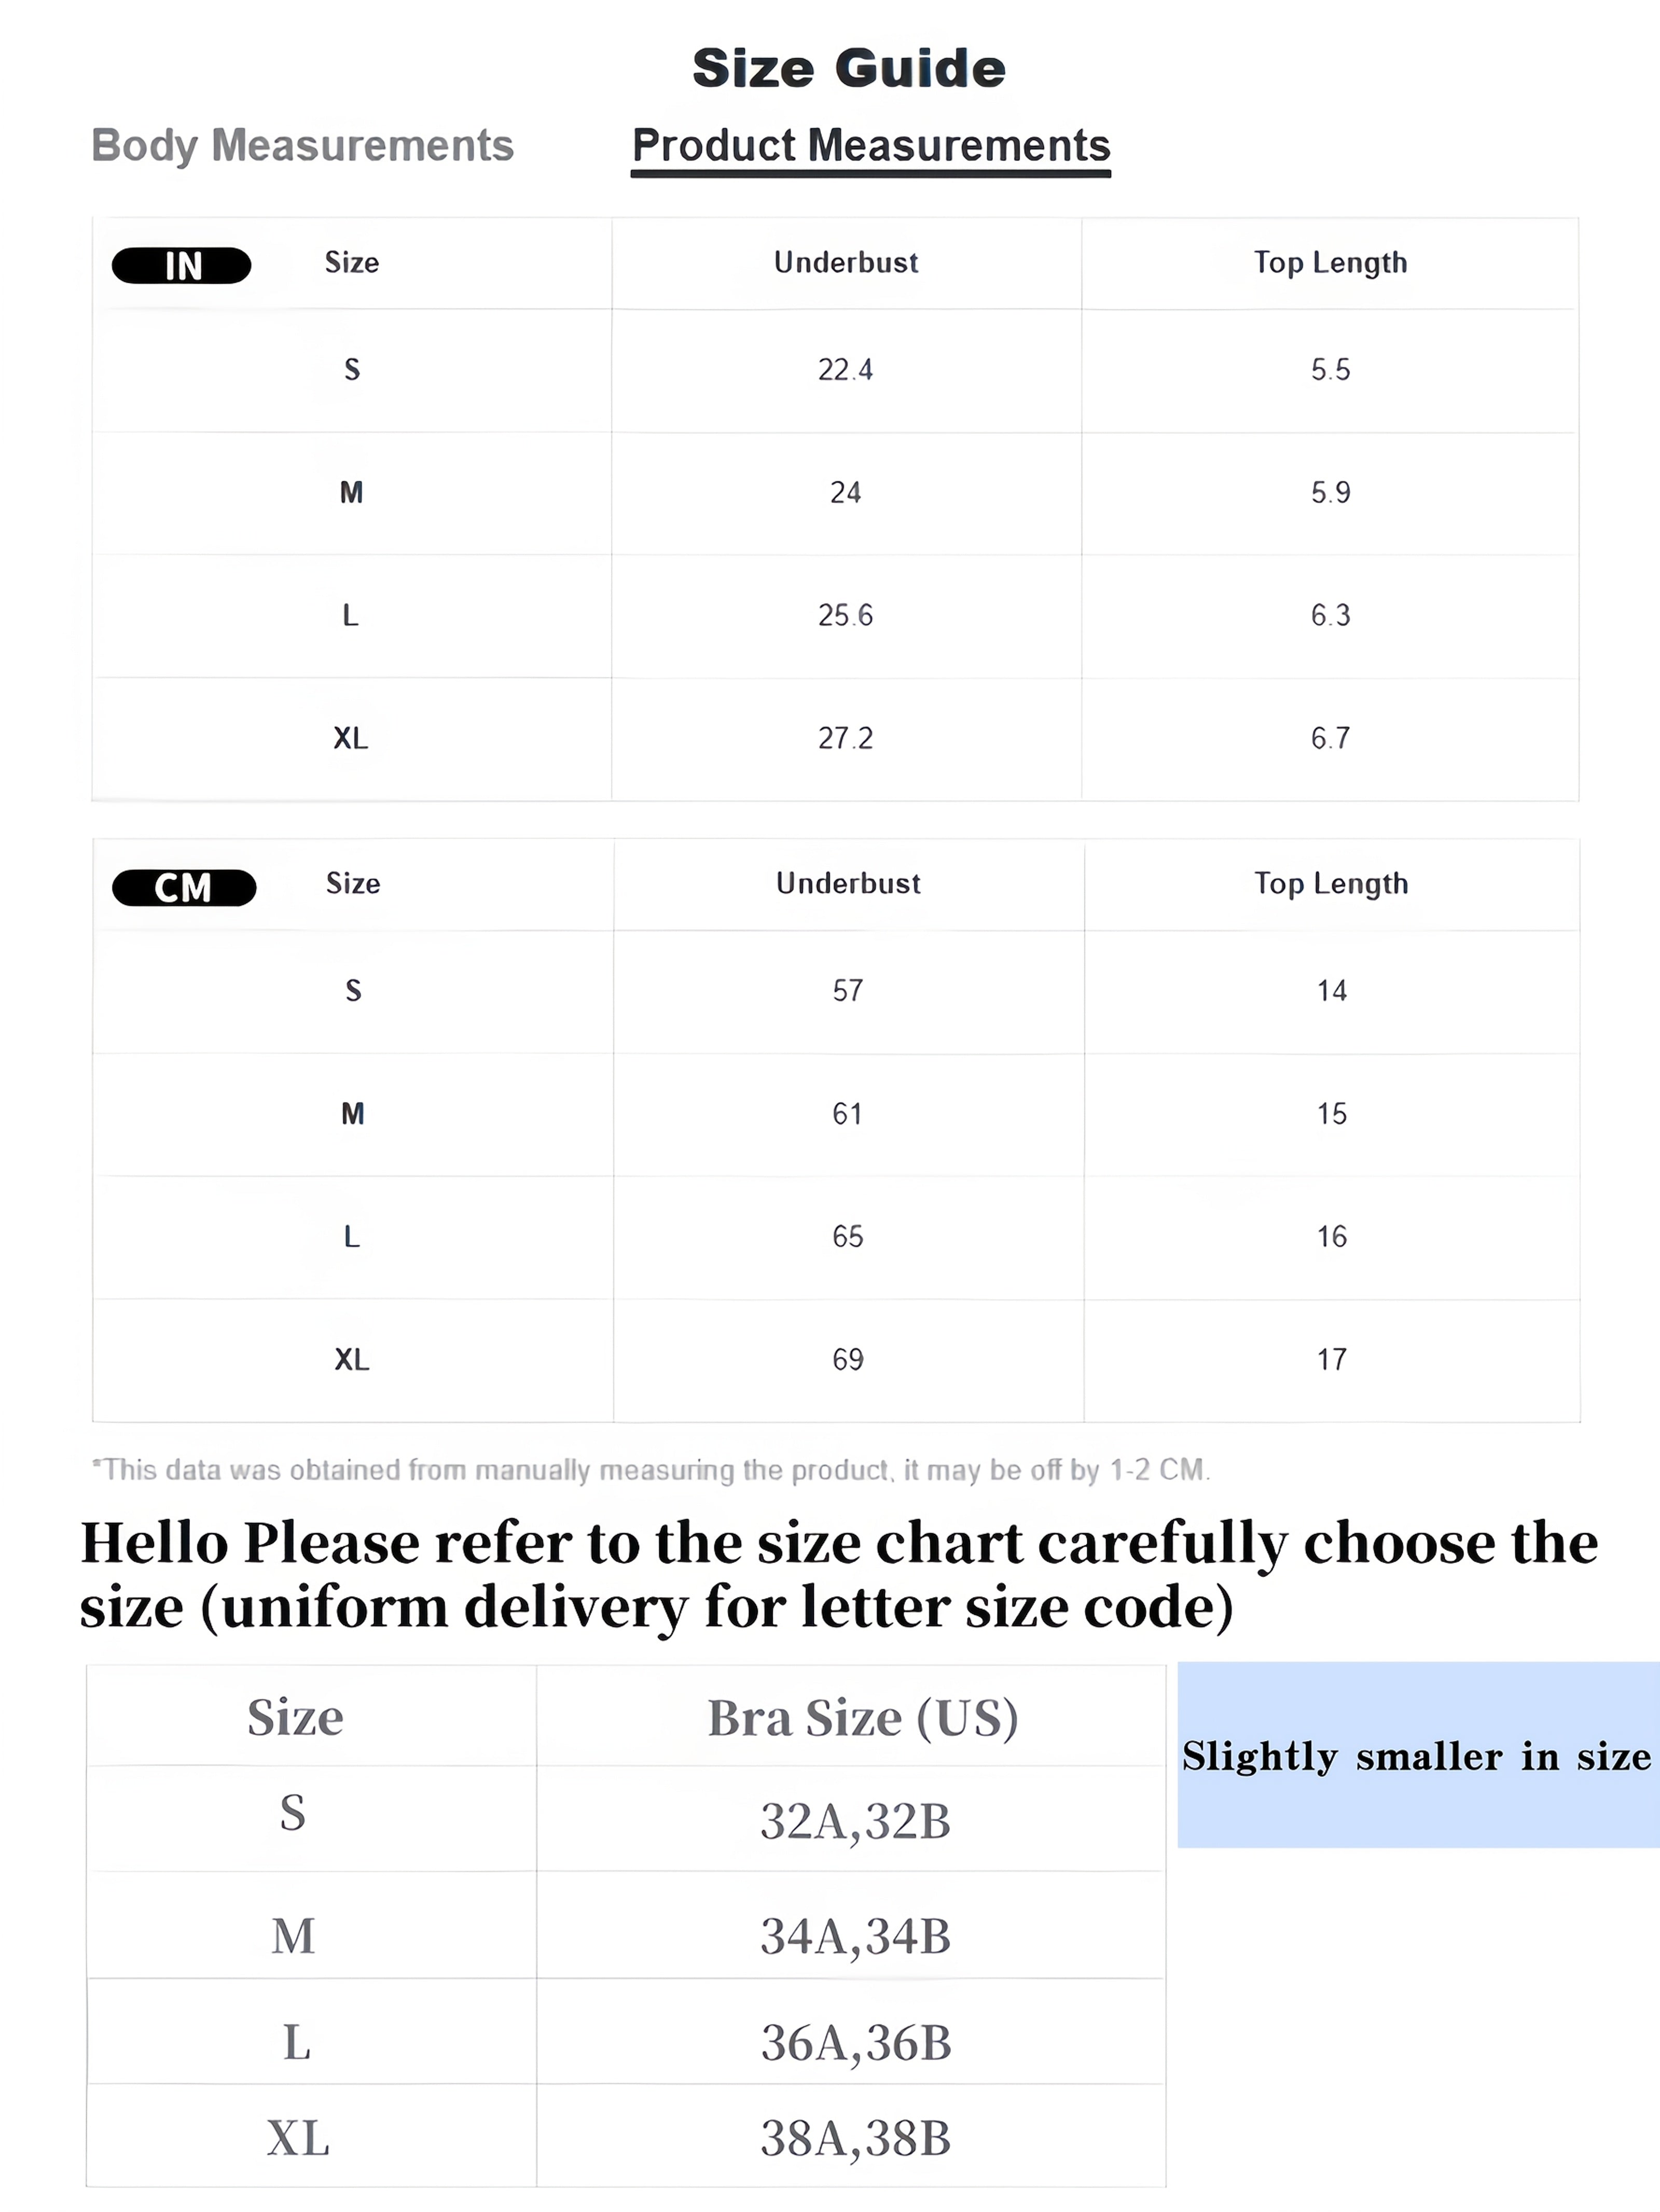Select the 57 underbust value in CM table
The image size is (1660, 2212).
click(x=848, y=992)
